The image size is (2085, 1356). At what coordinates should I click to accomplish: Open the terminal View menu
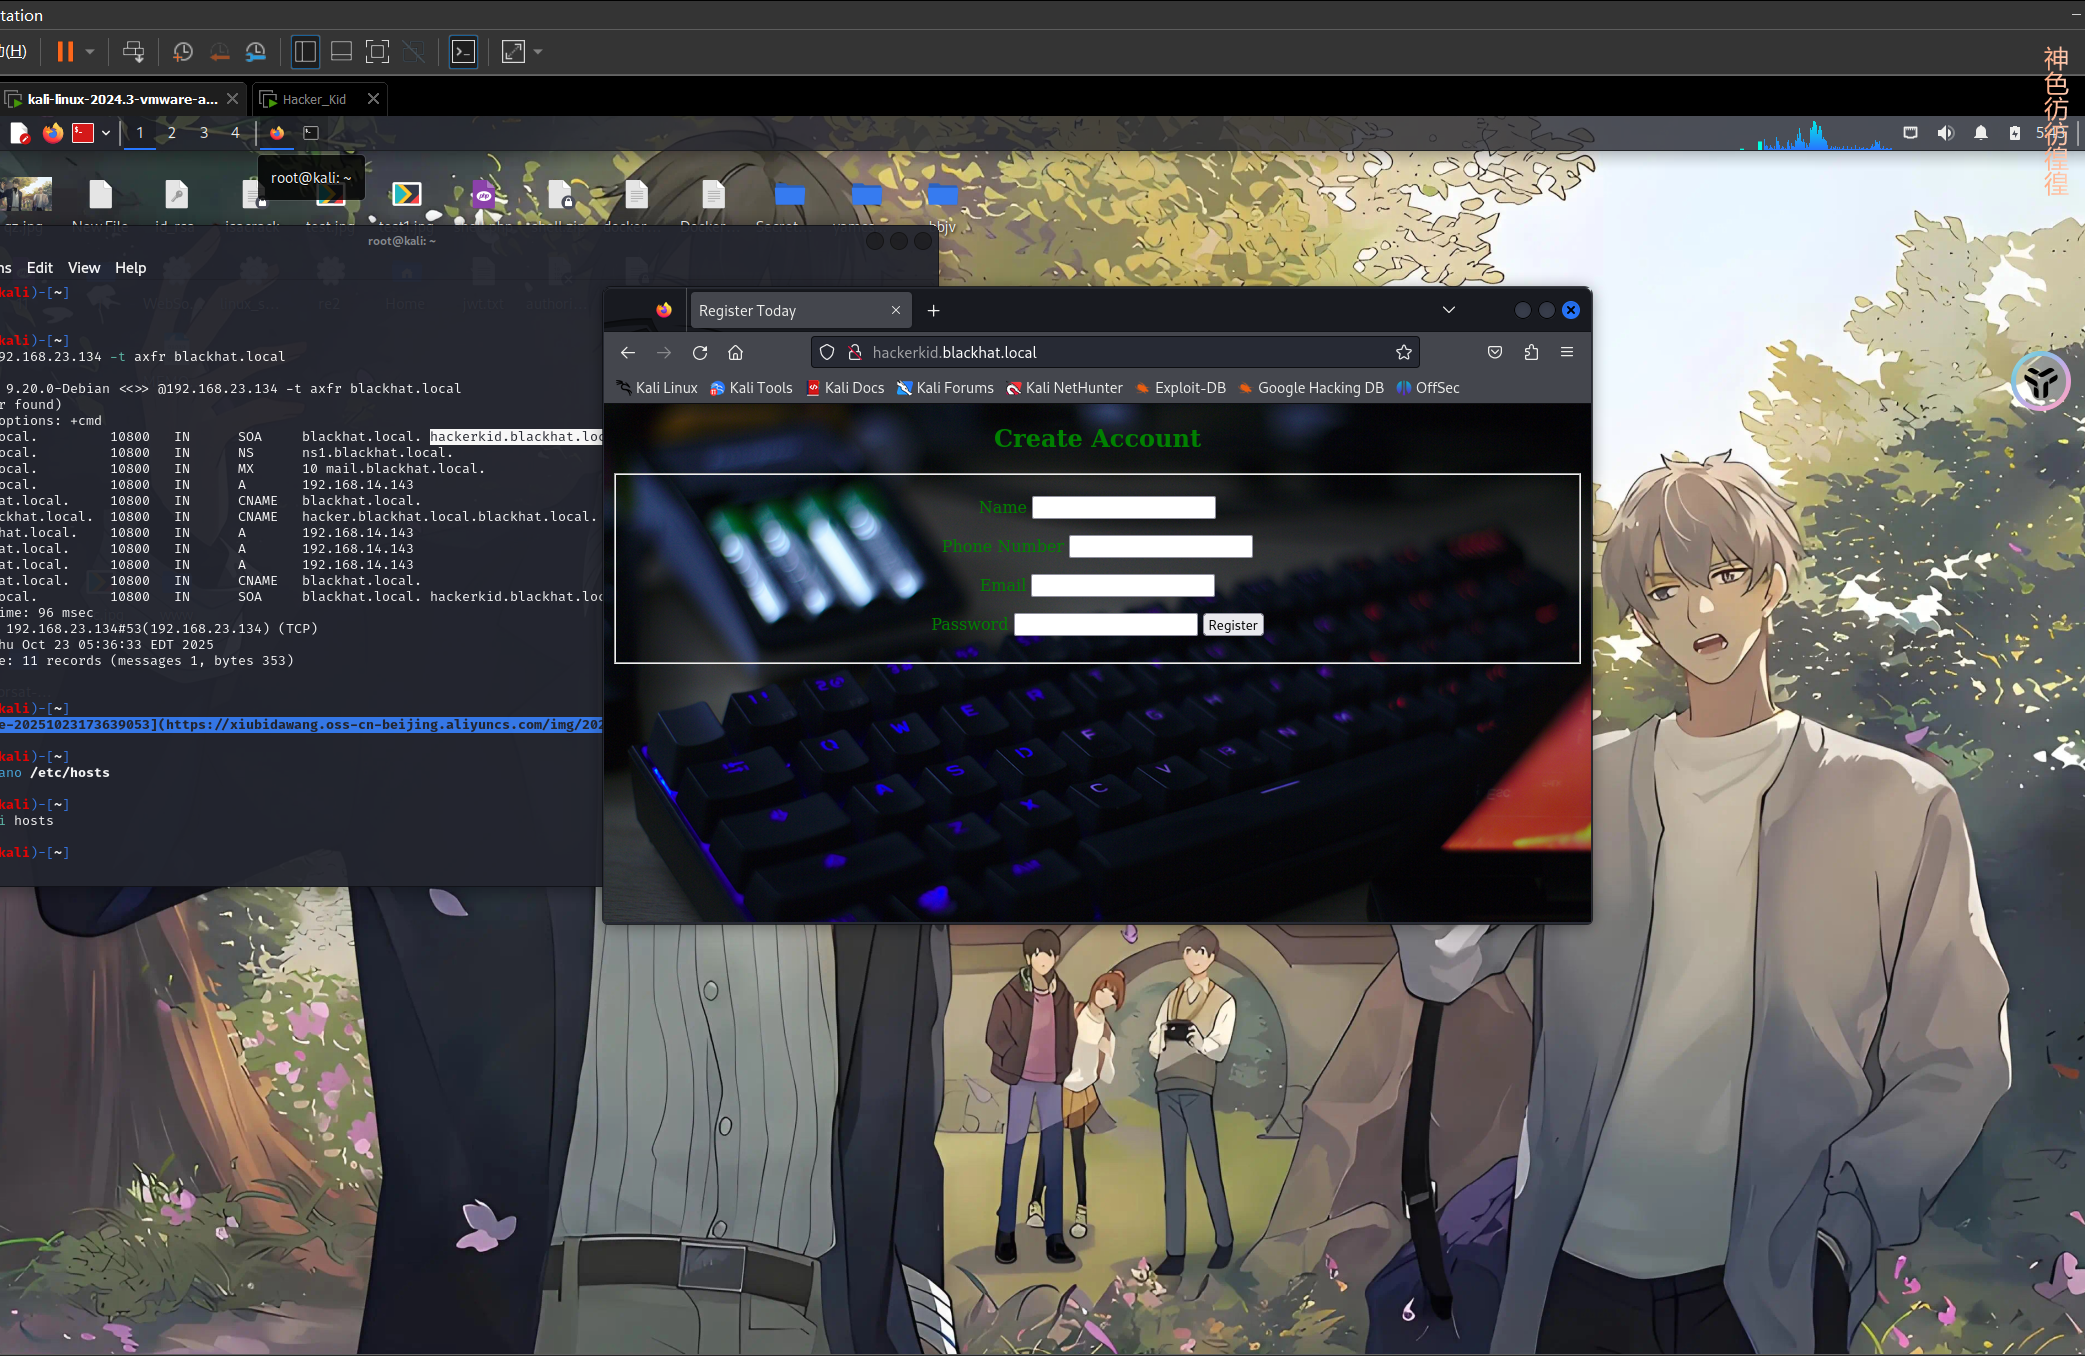coord(84,268)
